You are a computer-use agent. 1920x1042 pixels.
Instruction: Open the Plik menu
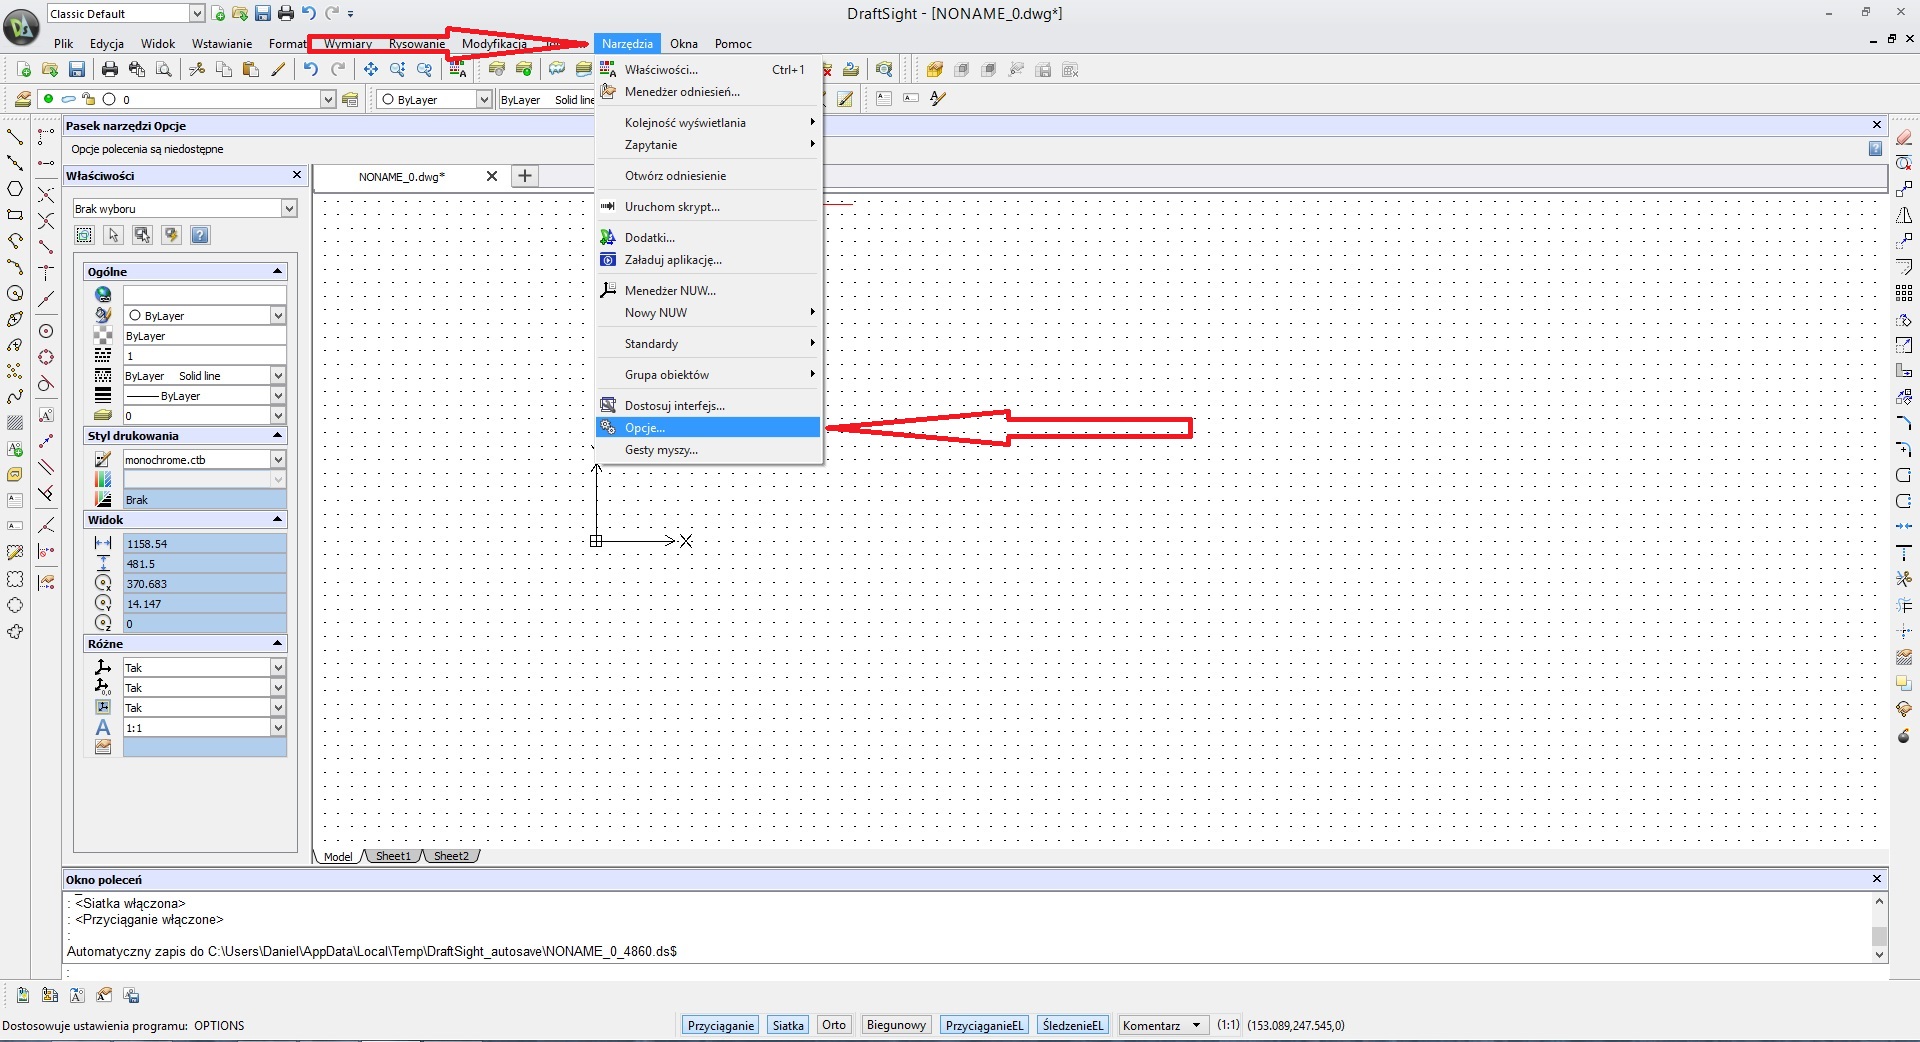click(x=64, y=43)
